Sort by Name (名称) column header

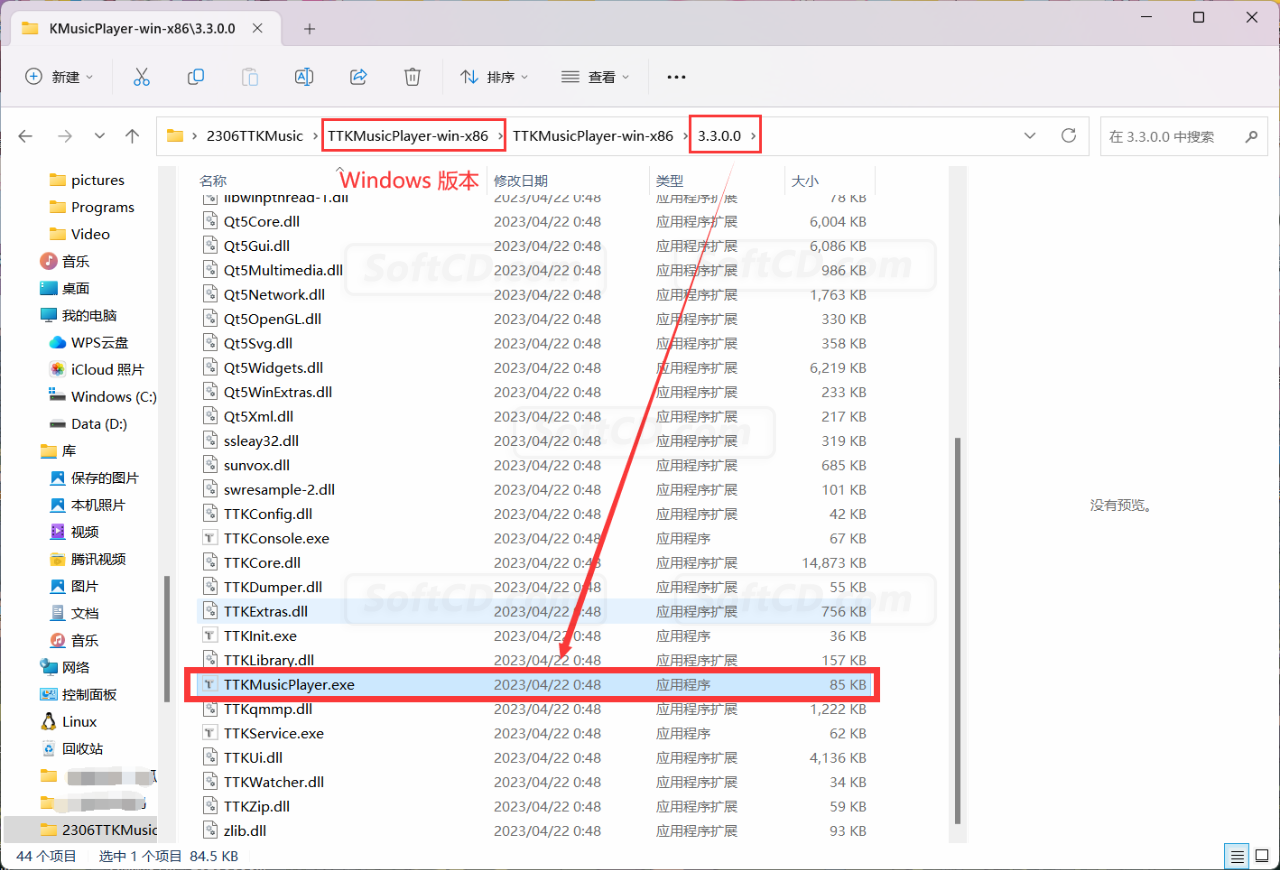pos(213,181)
